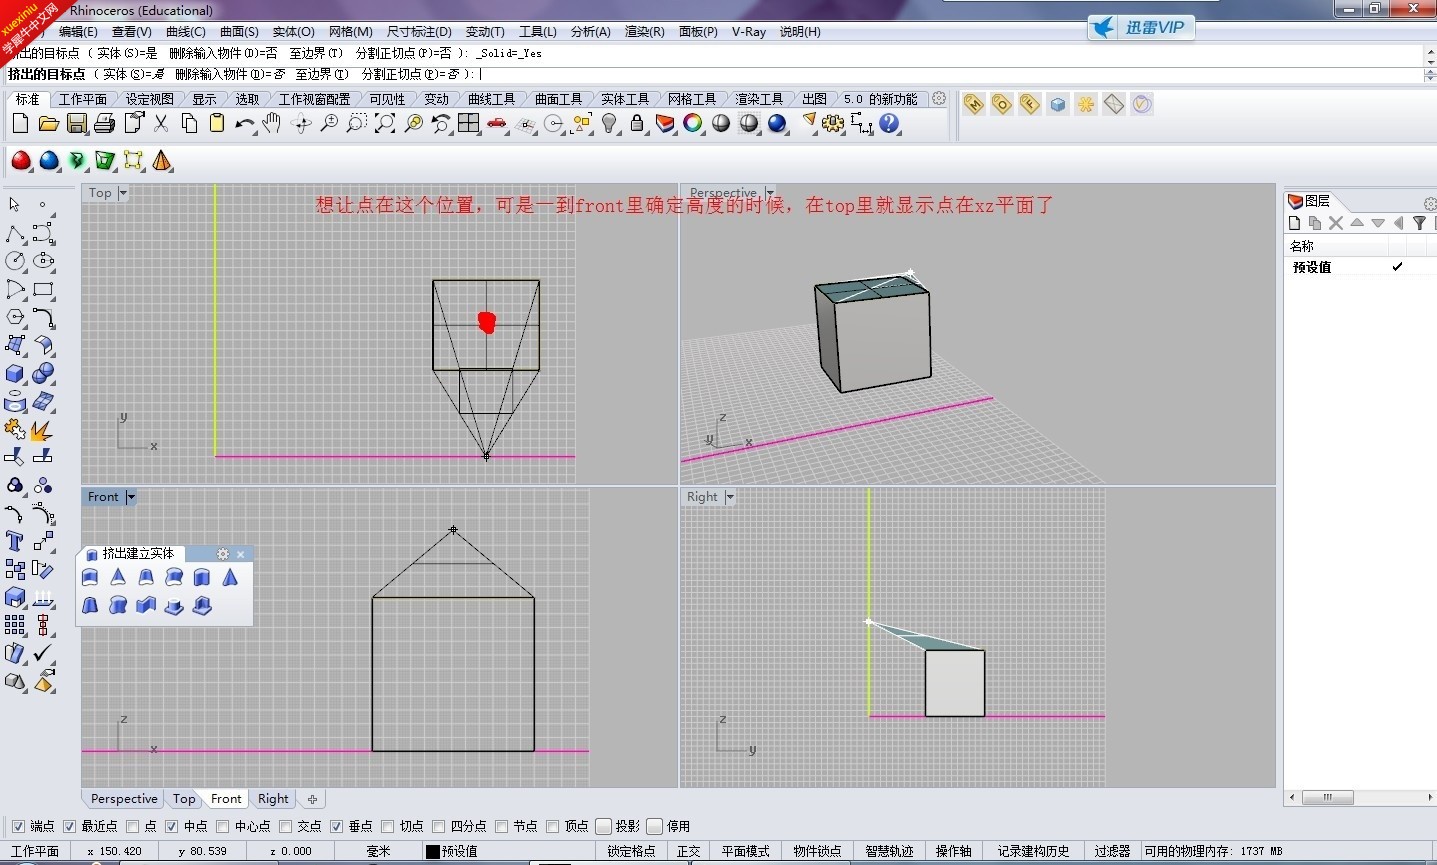Select the 预设值 layer row in layer panel
Image resolution: width=1437 pixels, height=865 pixels.
tap(1360, 267)
